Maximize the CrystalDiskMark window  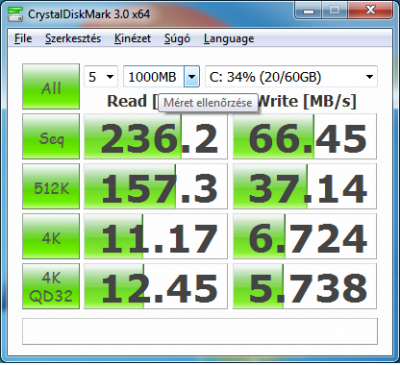pos(335,11)
